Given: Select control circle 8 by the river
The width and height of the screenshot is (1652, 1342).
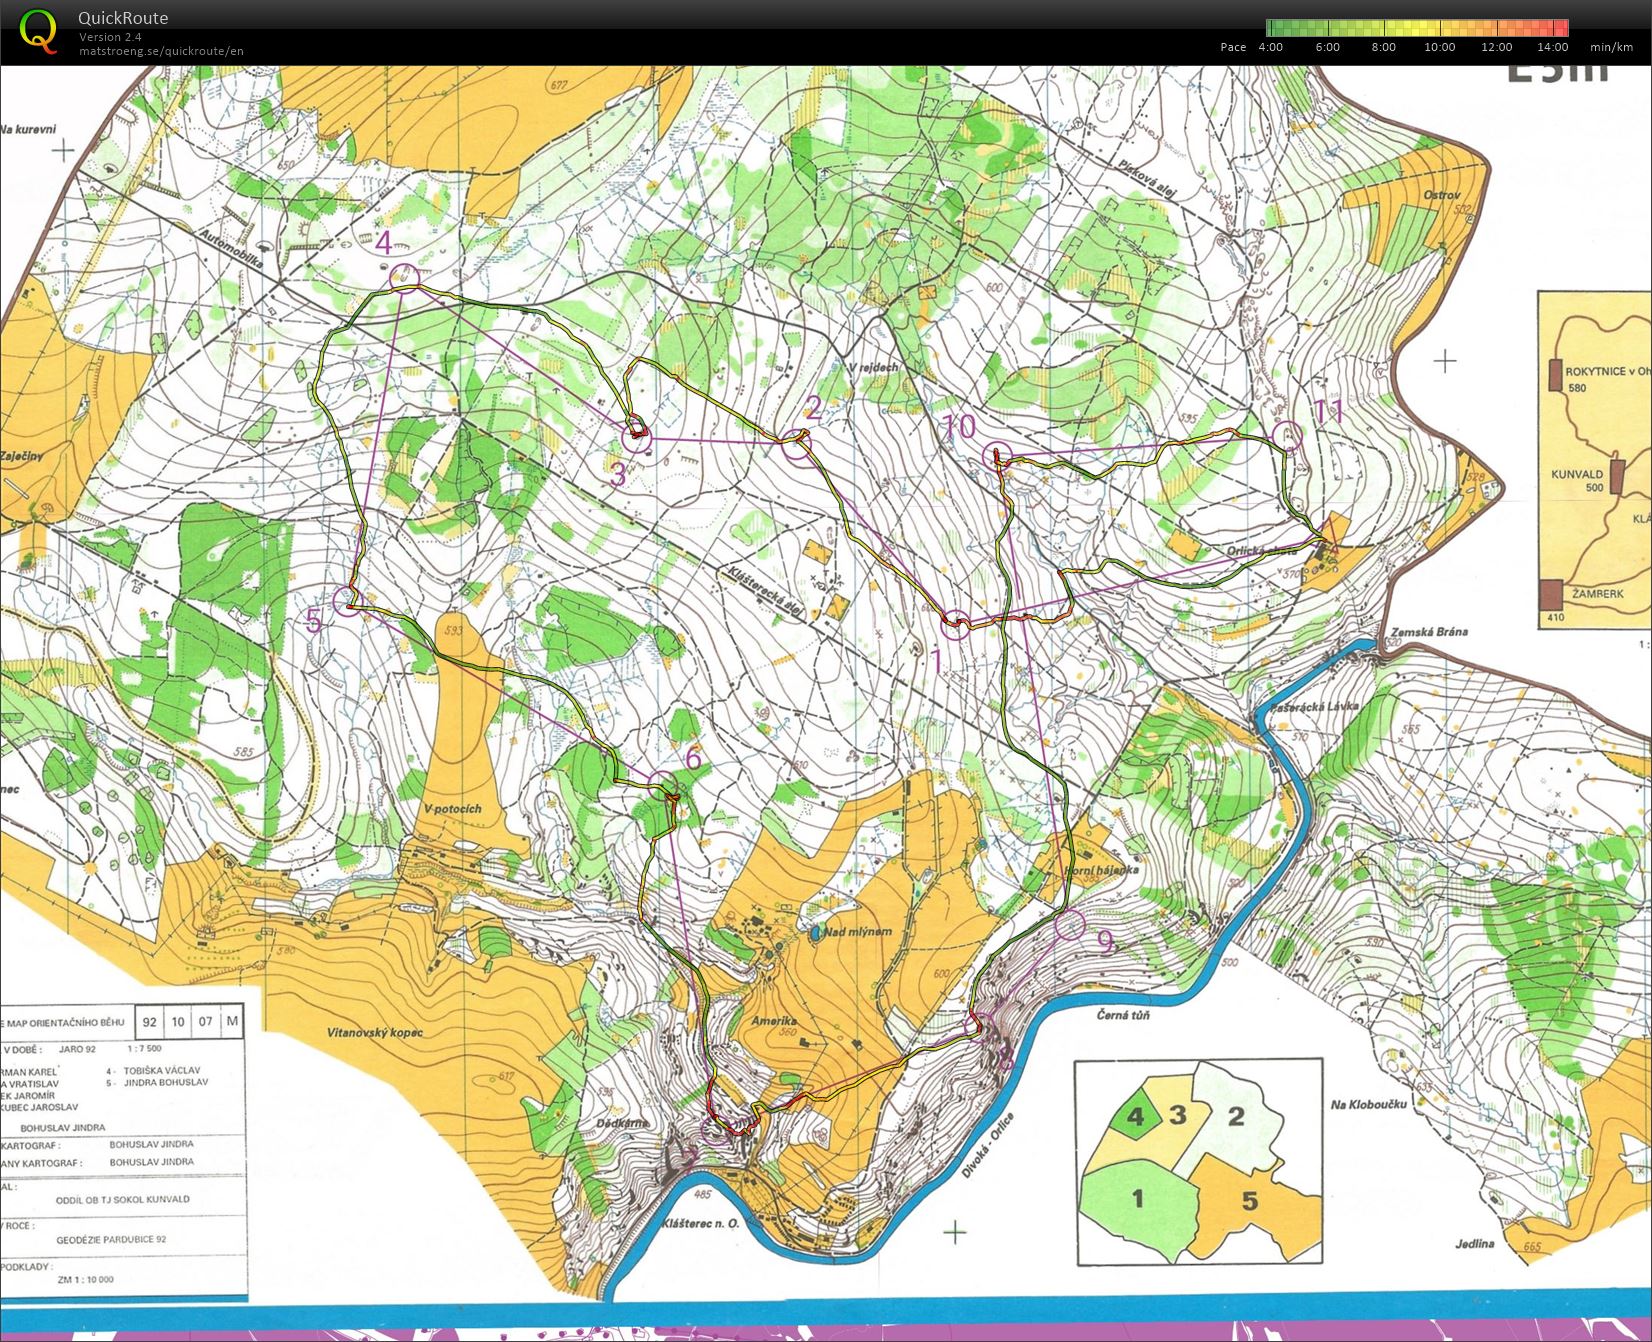Looking at the screenshot, I should pos(980,1026).
